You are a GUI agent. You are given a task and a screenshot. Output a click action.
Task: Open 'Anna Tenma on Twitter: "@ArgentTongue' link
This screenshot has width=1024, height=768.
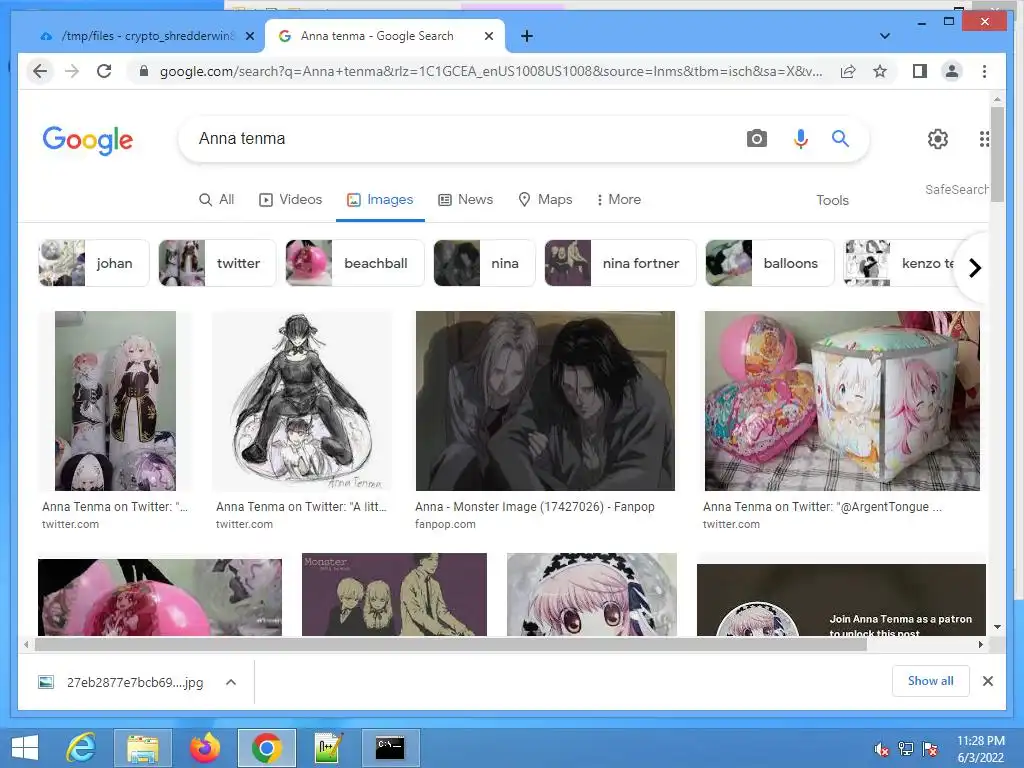pos(822,507)
